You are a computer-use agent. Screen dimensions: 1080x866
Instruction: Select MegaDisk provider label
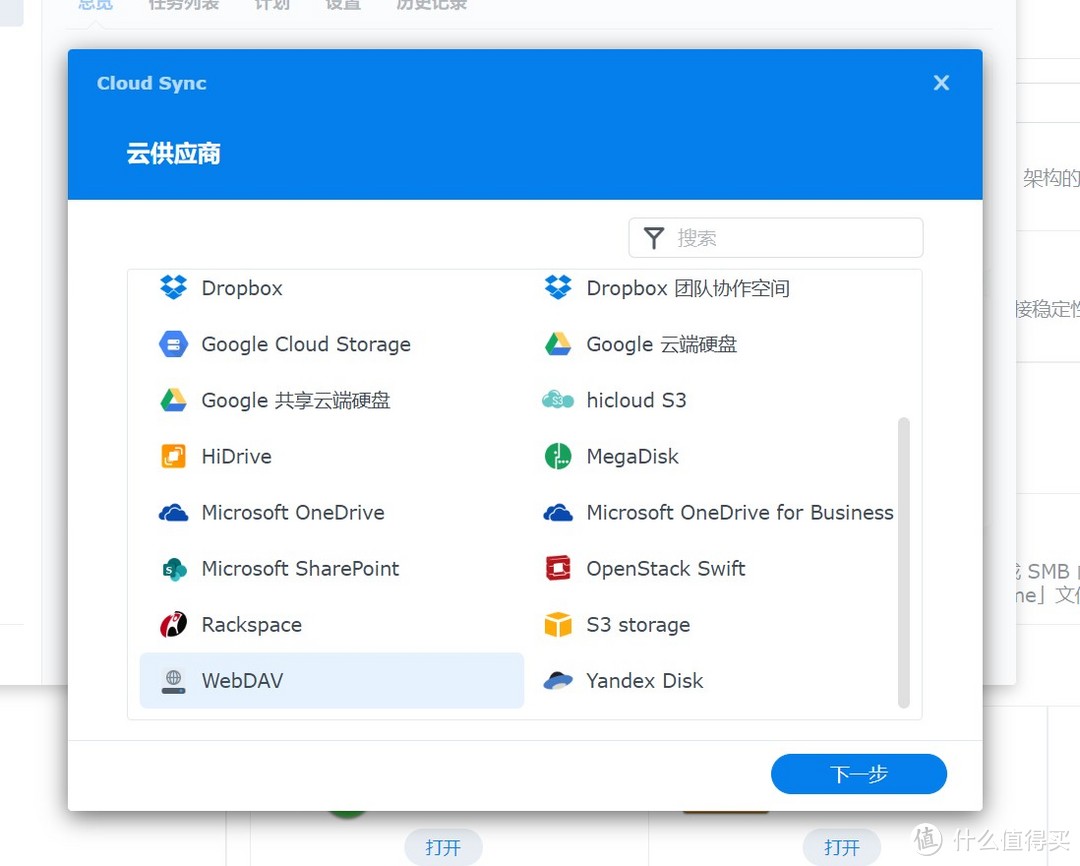(632, 456)
